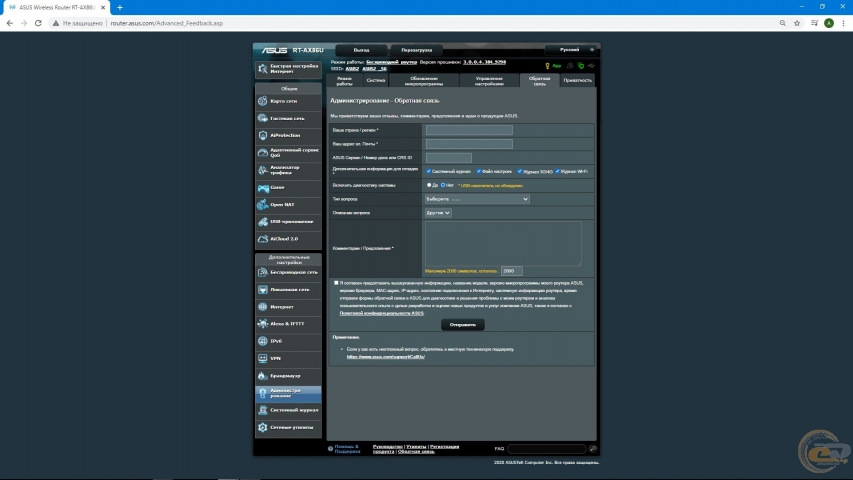This screenshot has height=480, width=853.
Task: Uncheck Файл настроек checkbox
Action: click(x=479, y=171)
